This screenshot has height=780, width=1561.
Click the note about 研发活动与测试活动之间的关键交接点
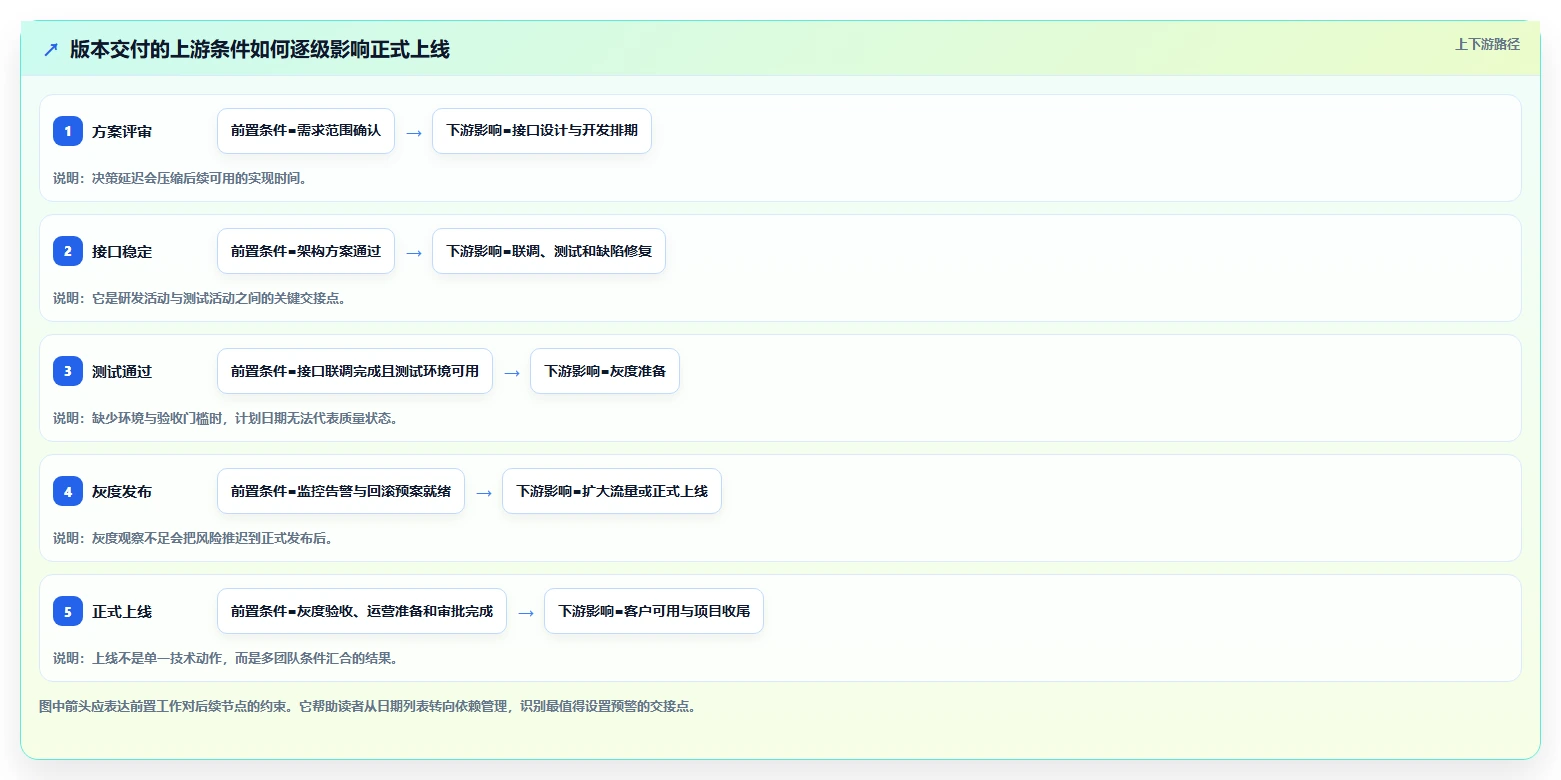tap(200, 298)
